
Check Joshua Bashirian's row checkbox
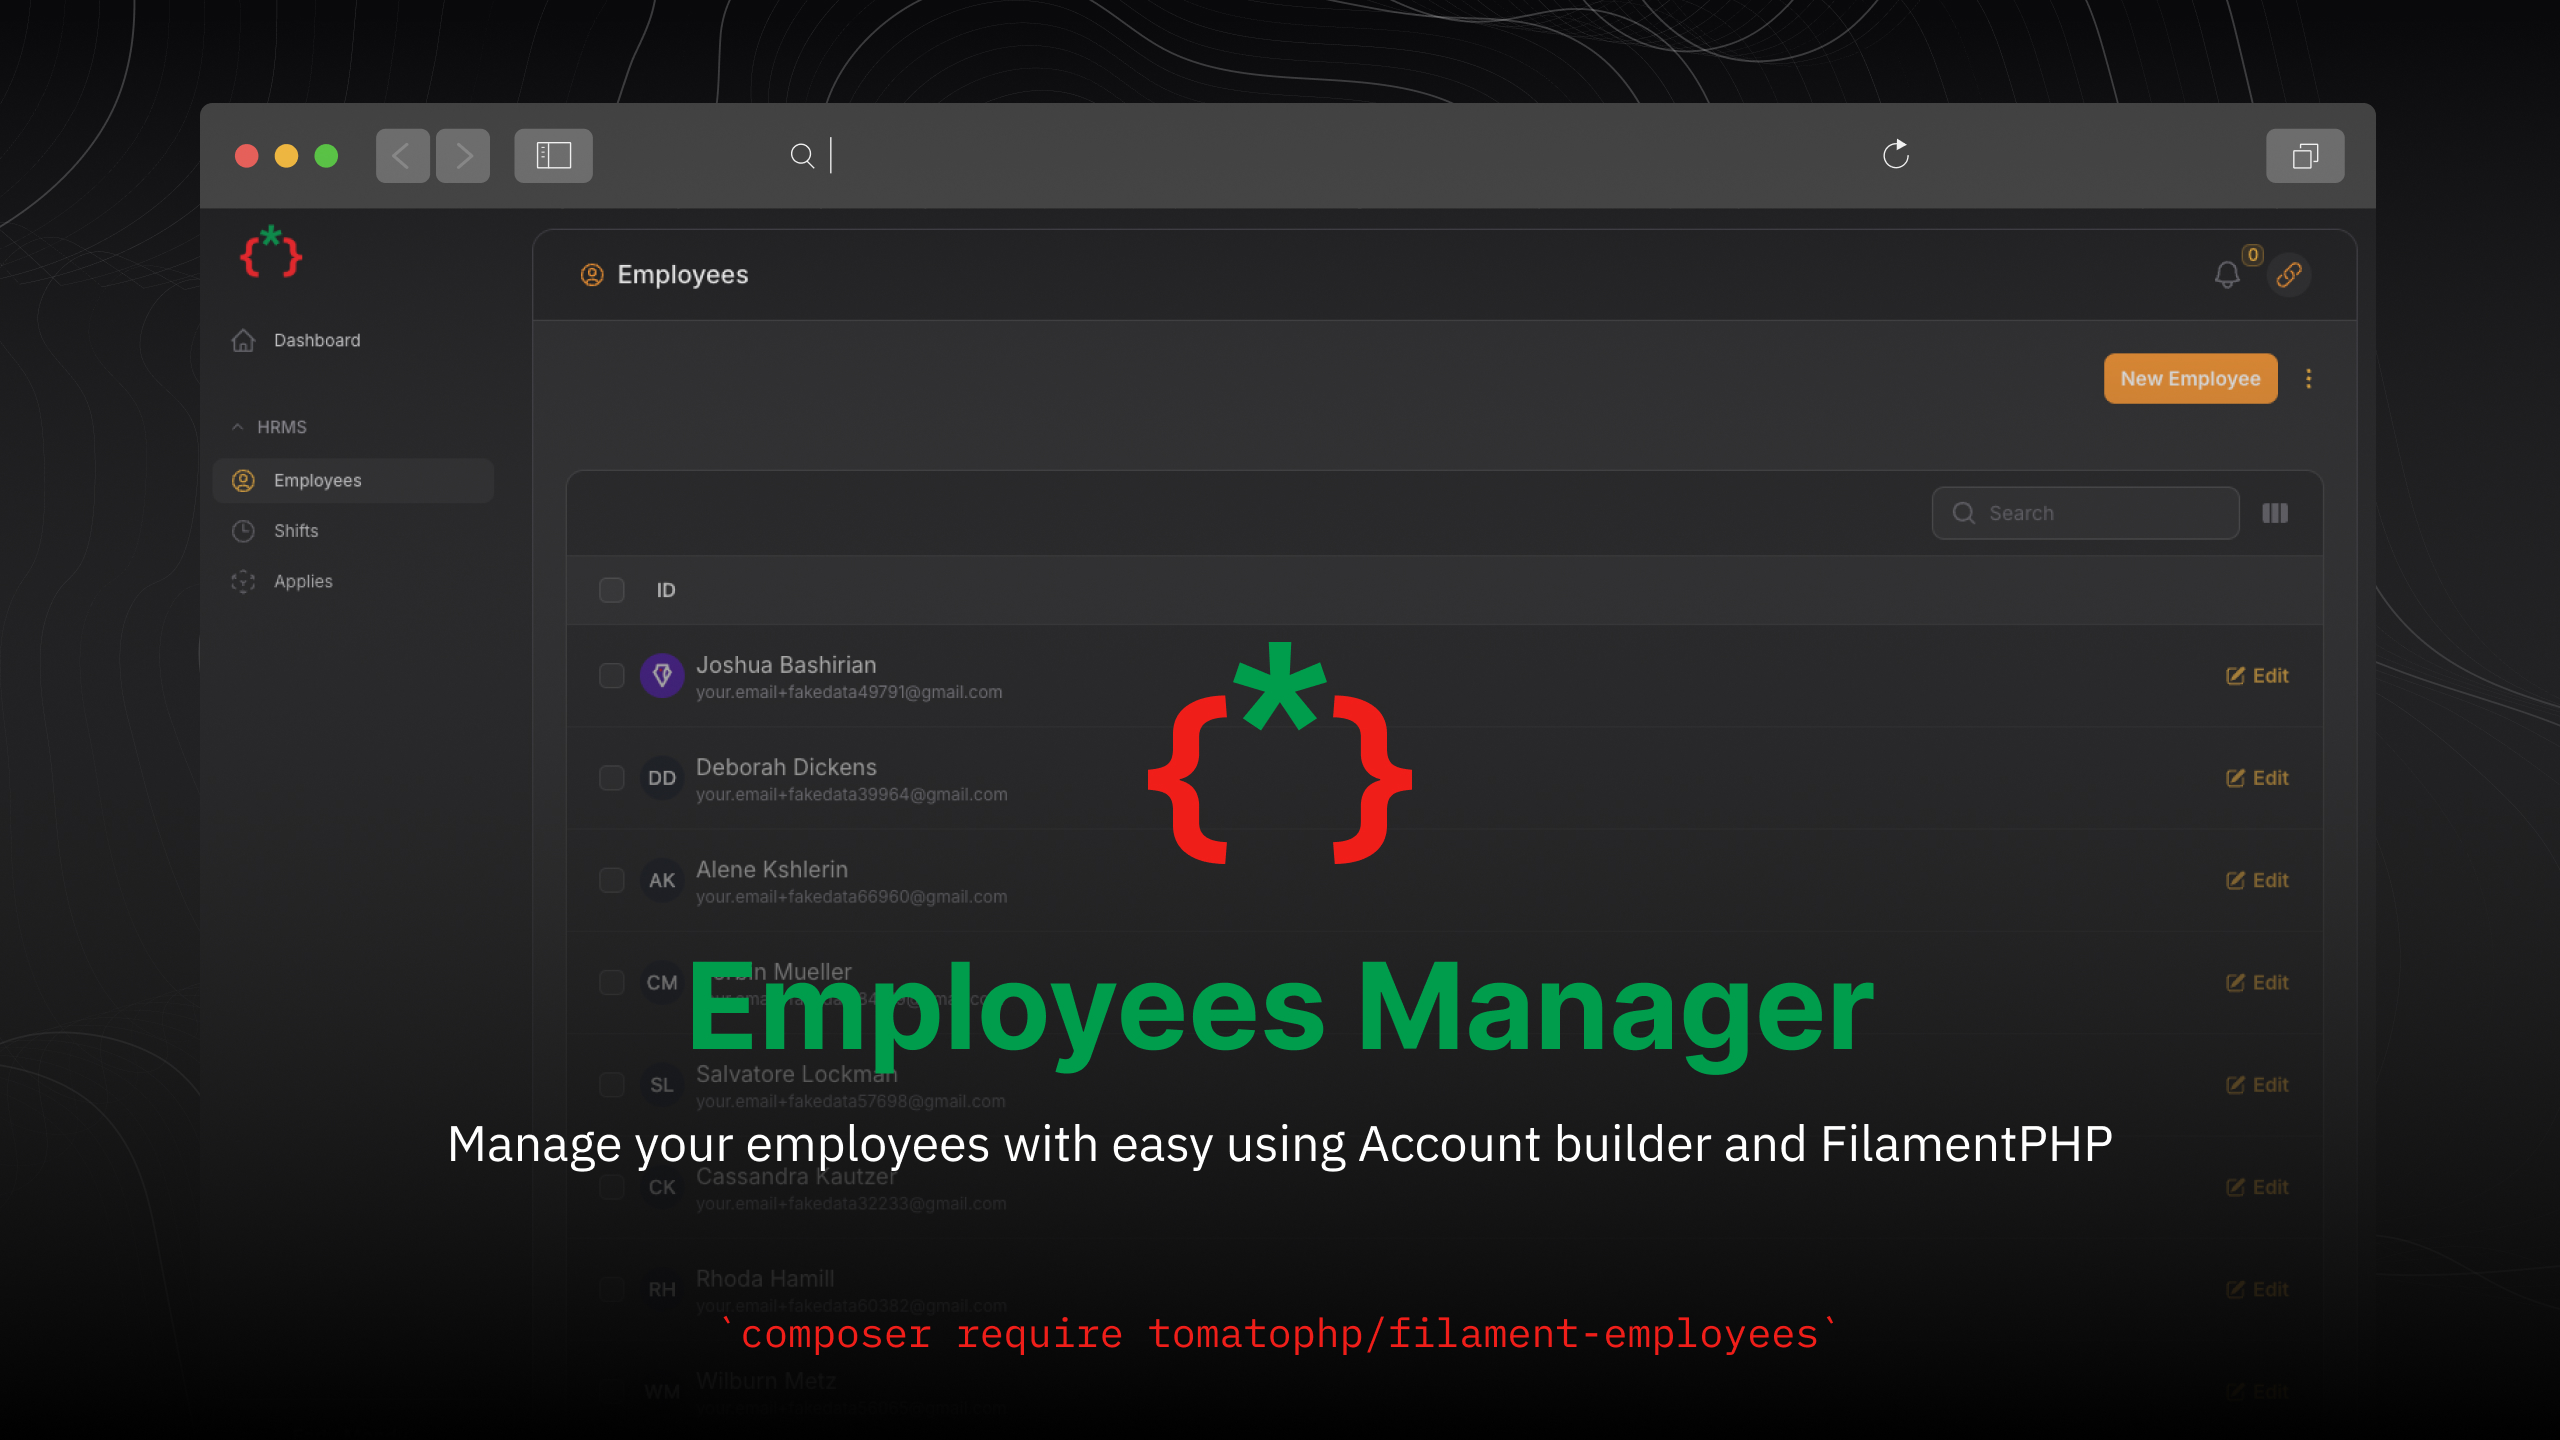[x=611, y=676]
